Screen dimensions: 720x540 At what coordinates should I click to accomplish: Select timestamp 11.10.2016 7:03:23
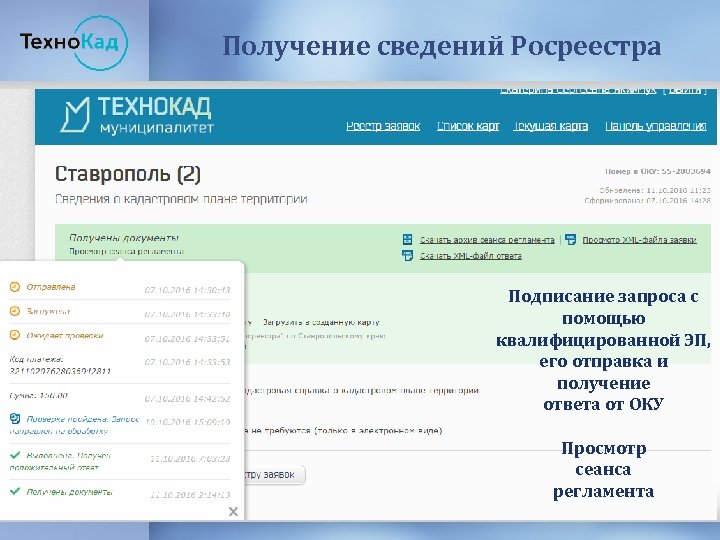[190, 459]
